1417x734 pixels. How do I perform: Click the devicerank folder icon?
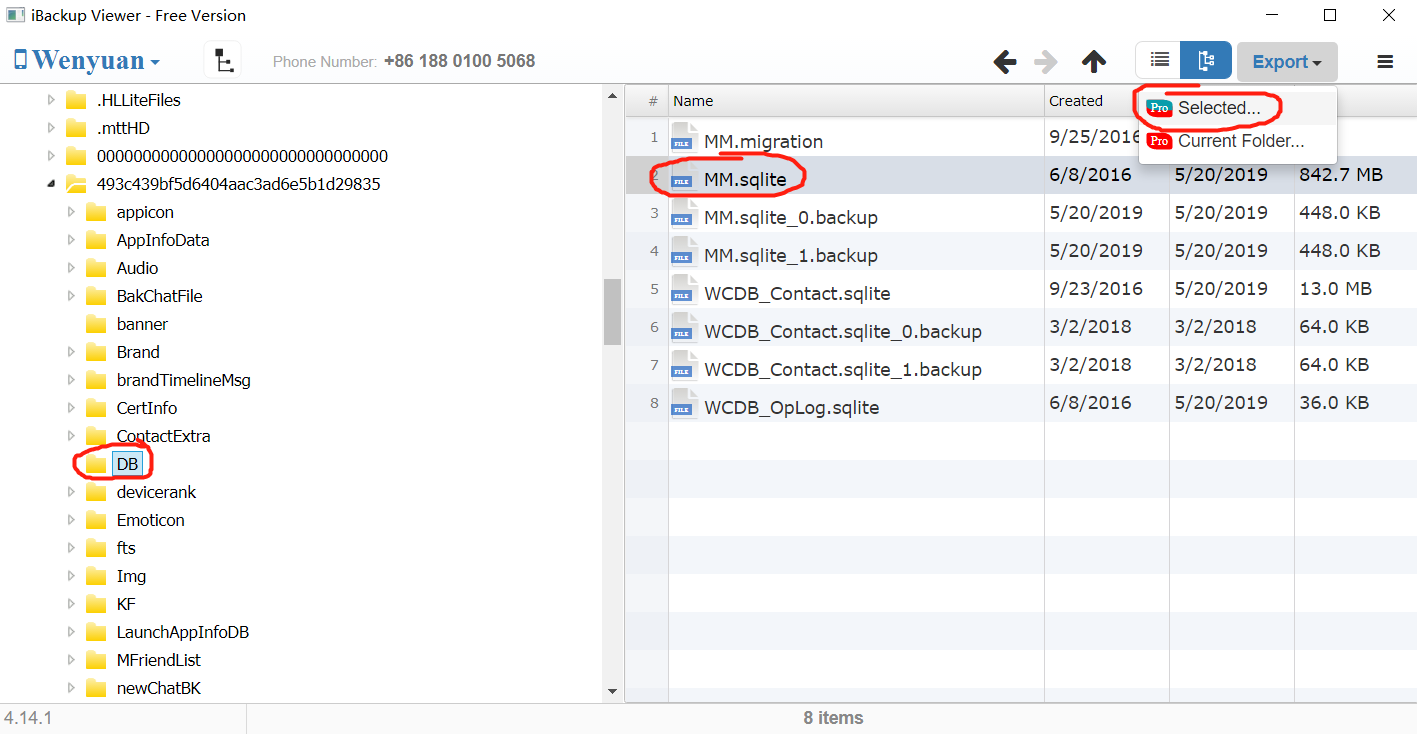[x=96, y=492]
